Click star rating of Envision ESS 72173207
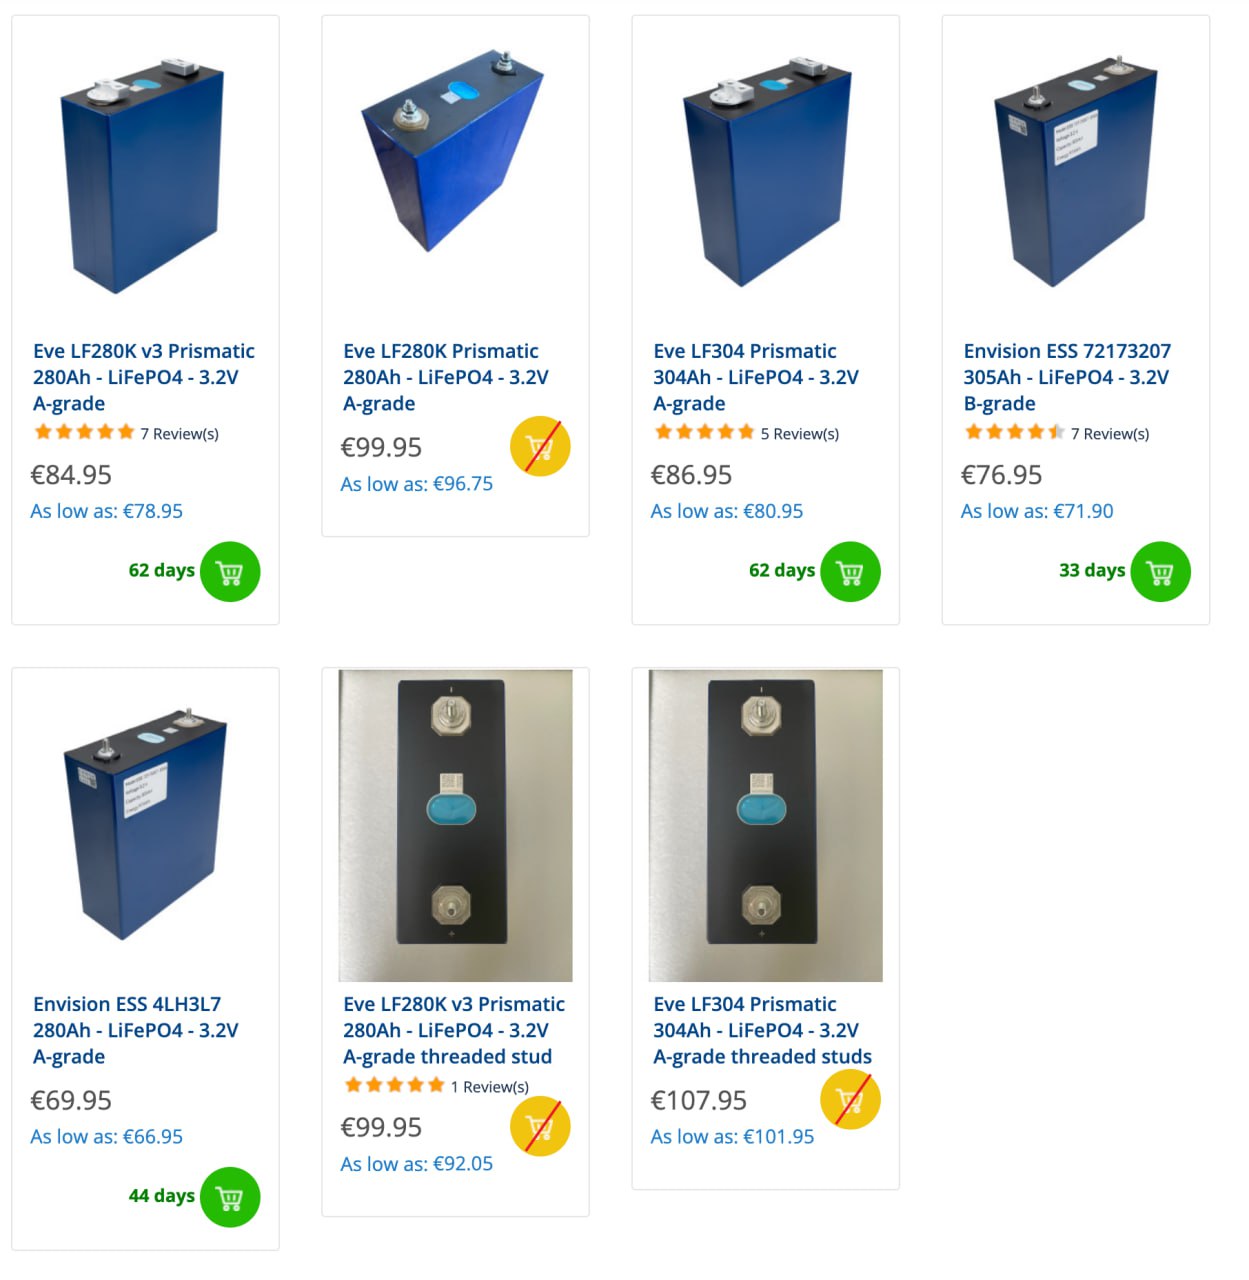The image size is (1249, 1280). tap(1014, 432)
